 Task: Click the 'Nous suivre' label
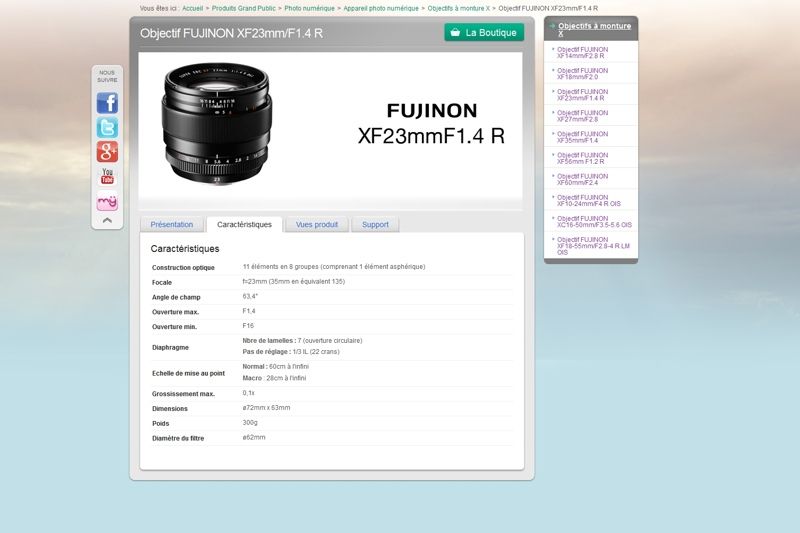coord(107,77)
